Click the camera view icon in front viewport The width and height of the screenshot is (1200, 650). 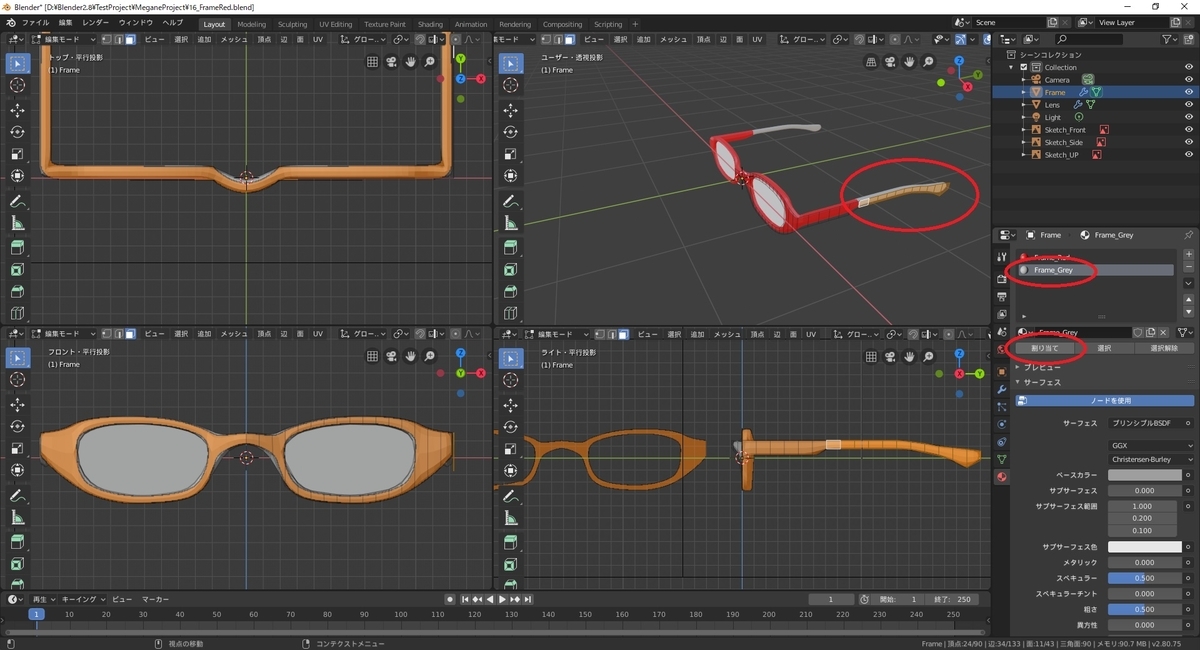[x=391, y=356]
